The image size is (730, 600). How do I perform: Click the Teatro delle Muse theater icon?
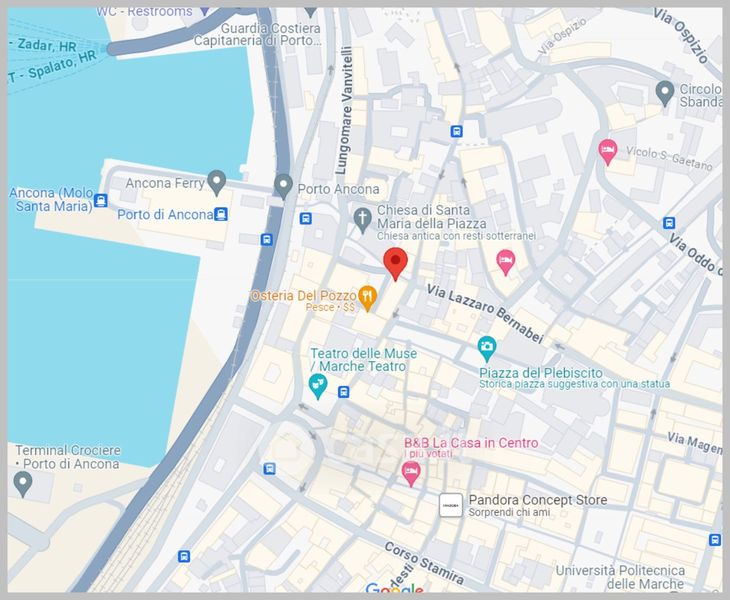pyautogui.click(x=318, y=386)
